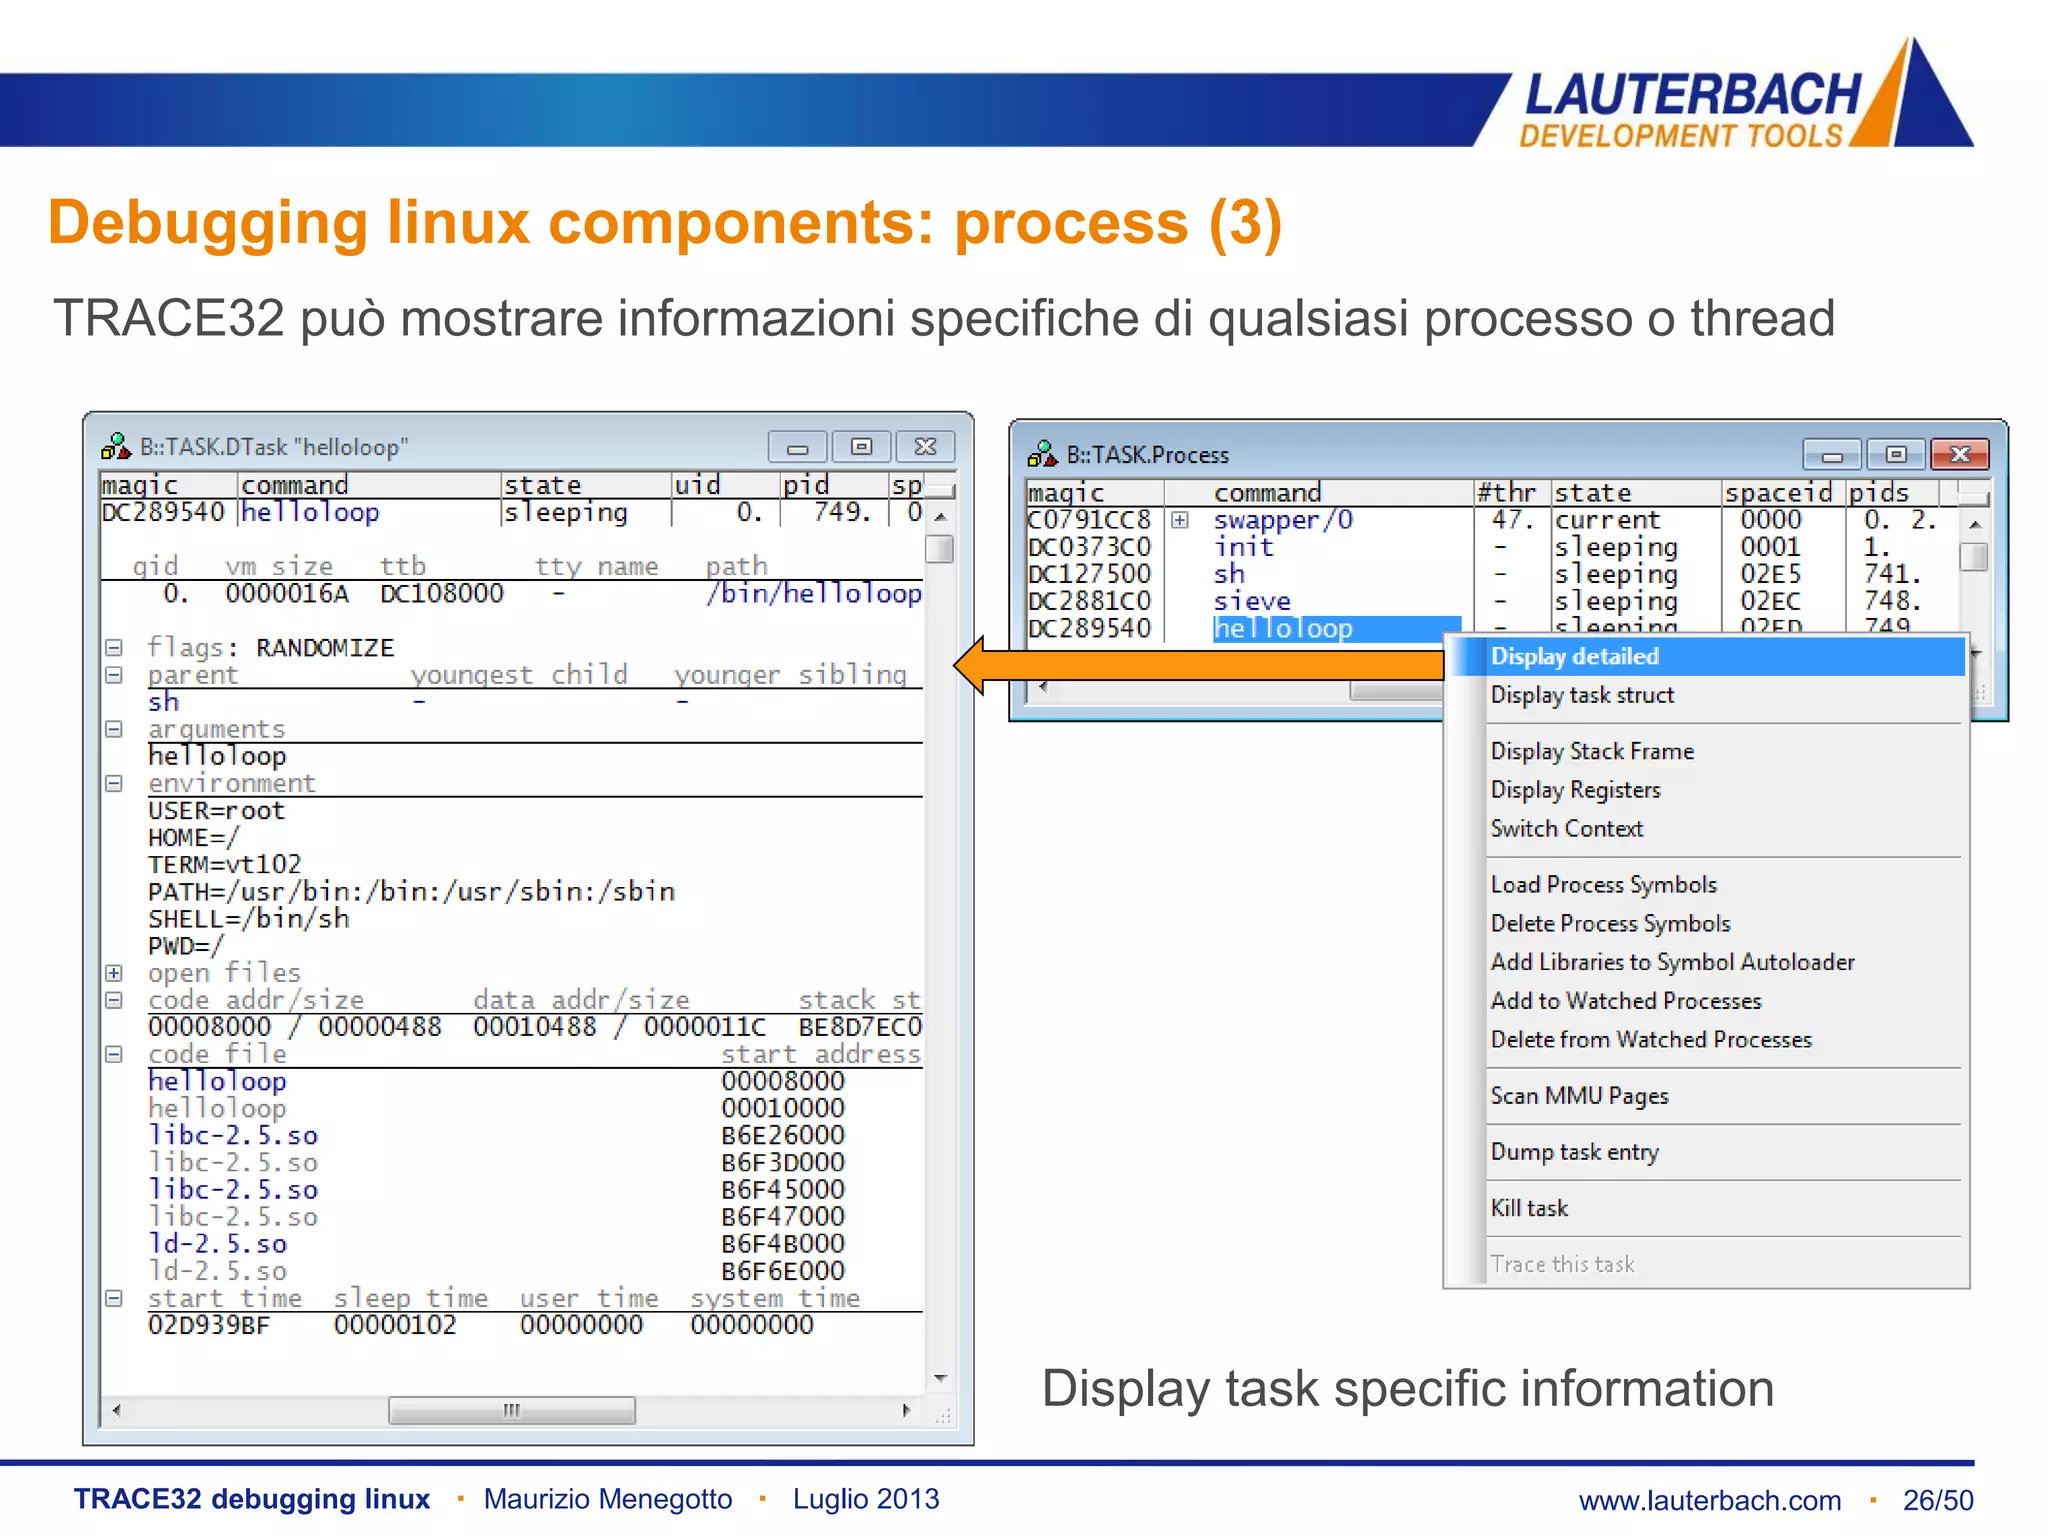The image size is (2048, 1536).
Task: Select Display Registers menu entry
Action: tap(1575, 790)
